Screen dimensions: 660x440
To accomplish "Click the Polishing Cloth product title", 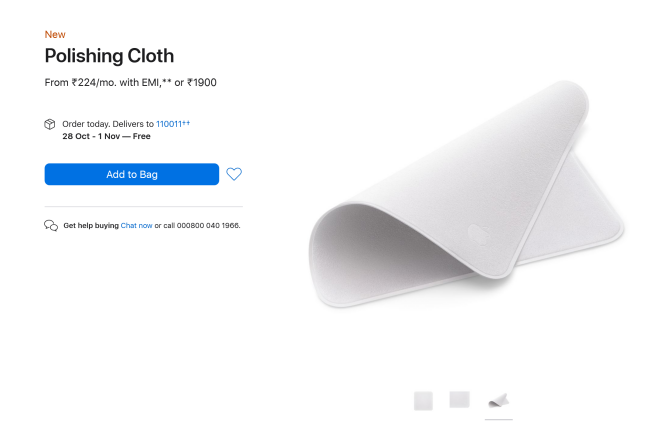I will click(x=109, y=56).
